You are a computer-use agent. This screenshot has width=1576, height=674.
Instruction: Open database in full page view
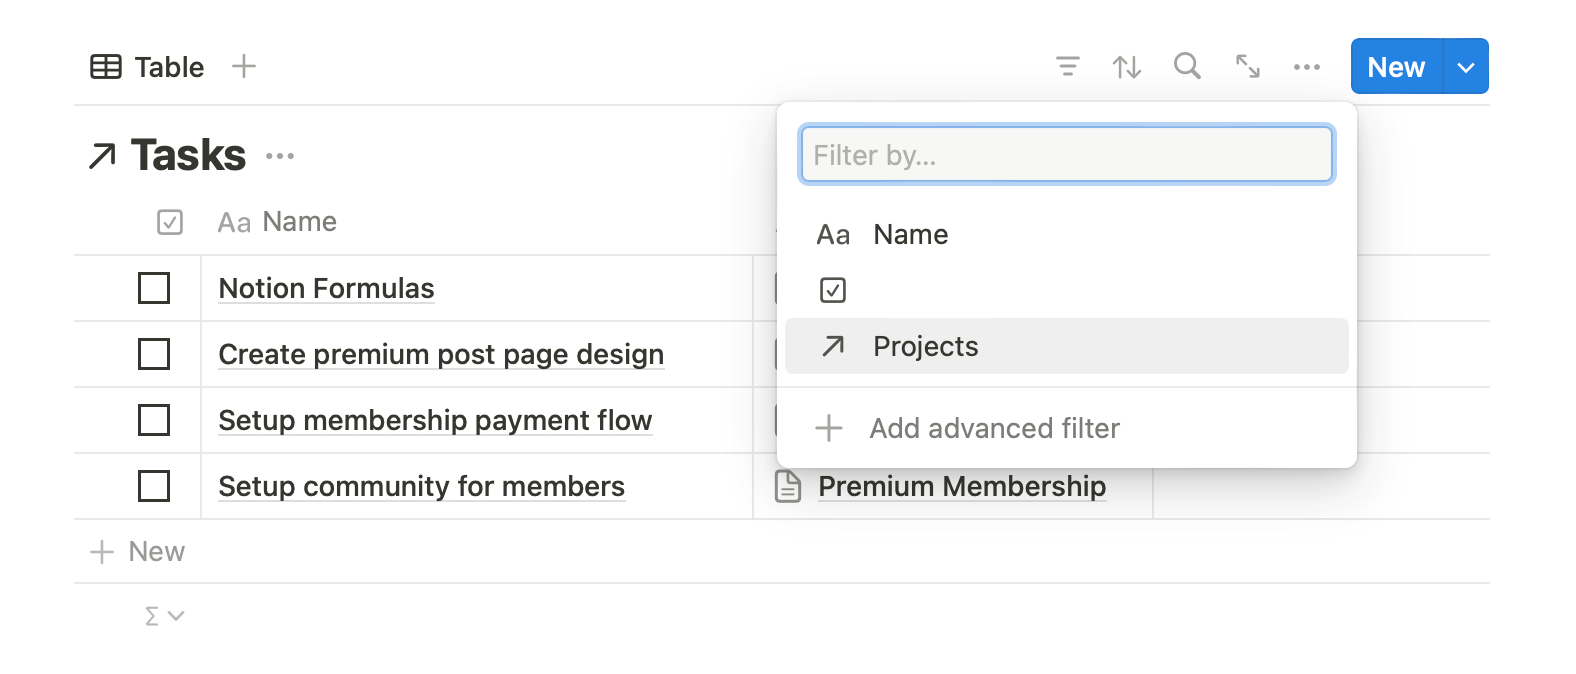coord(1247,67)
